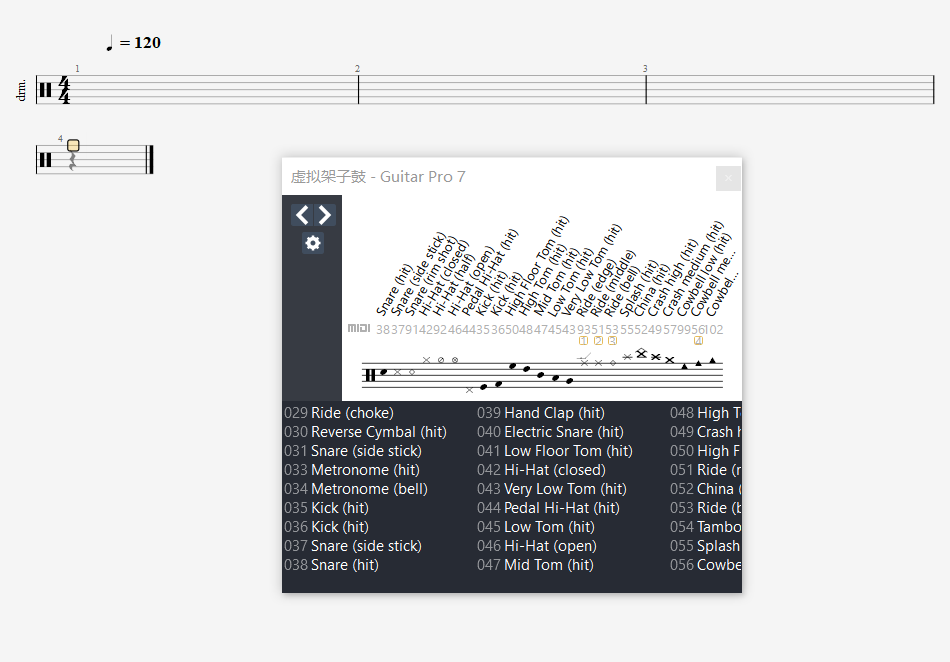This screenshot has width=950, height=662.
Task: Pick 030 Reverse Cymbal (hit)
Action: [365, 432]
